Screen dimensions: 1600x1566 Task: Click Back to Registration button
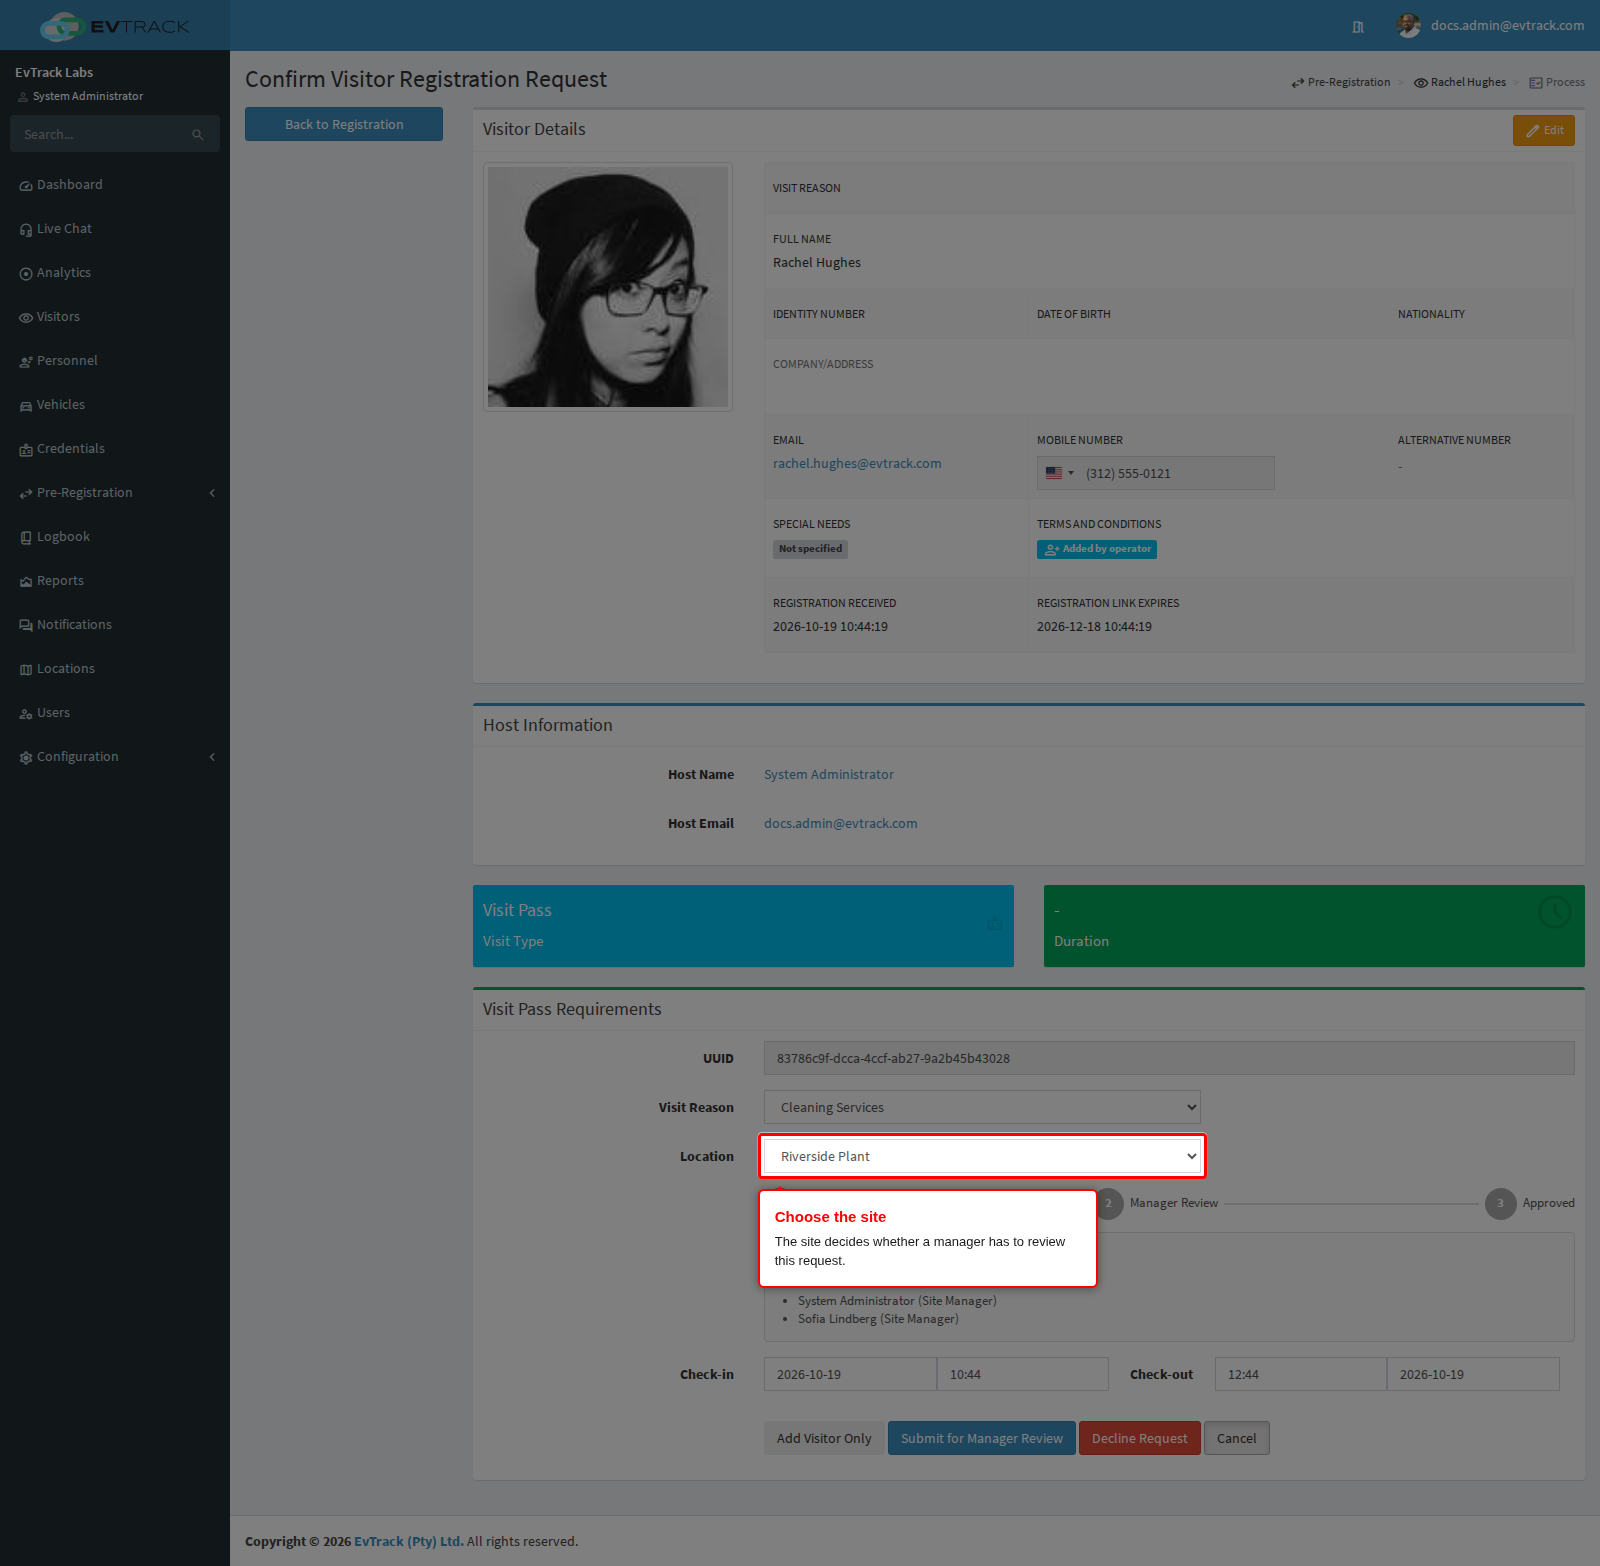[x=344, y=124]
